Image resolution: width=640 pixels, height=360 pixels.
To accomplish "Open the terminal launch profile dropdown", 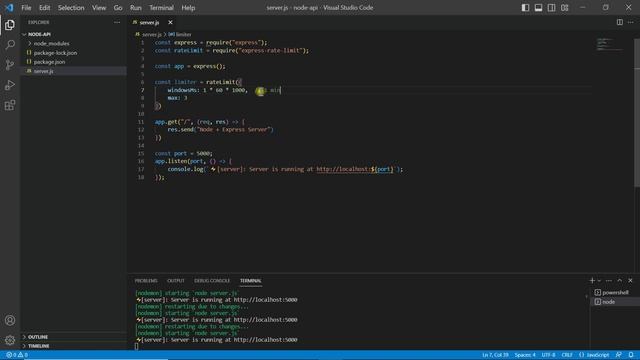I will click(599, 280).
